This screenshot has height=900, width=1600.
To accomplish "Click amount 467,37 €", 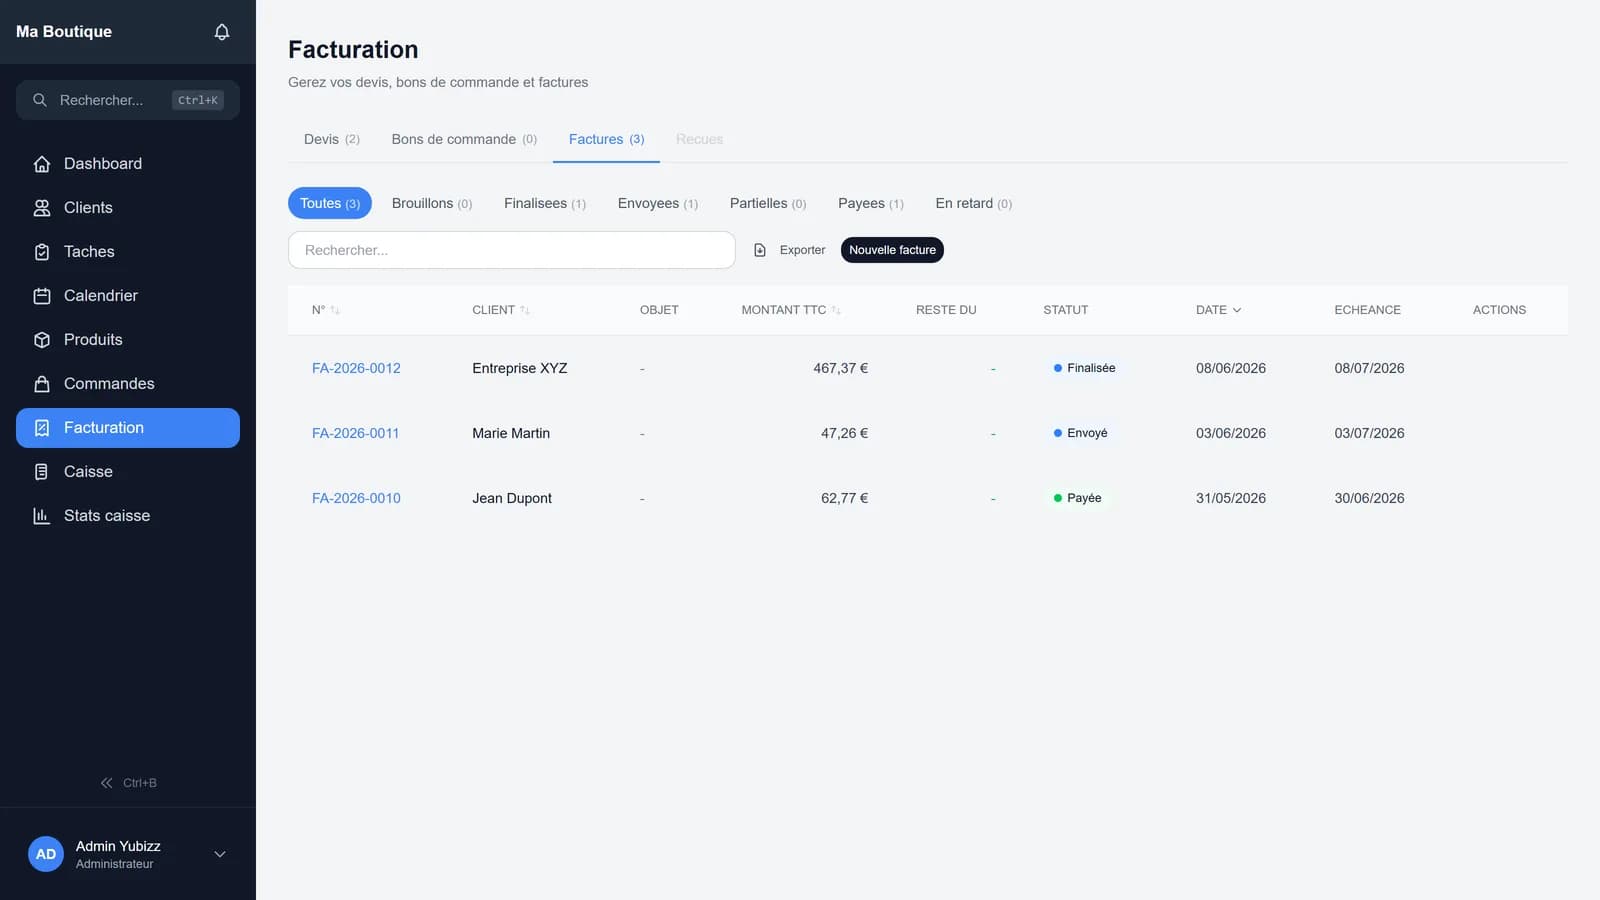I will (x=840, y=368).
